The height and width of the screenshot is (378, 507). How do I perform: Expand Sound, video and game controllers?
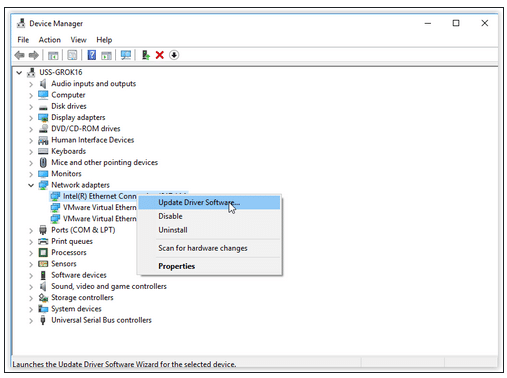pos(31,287)
